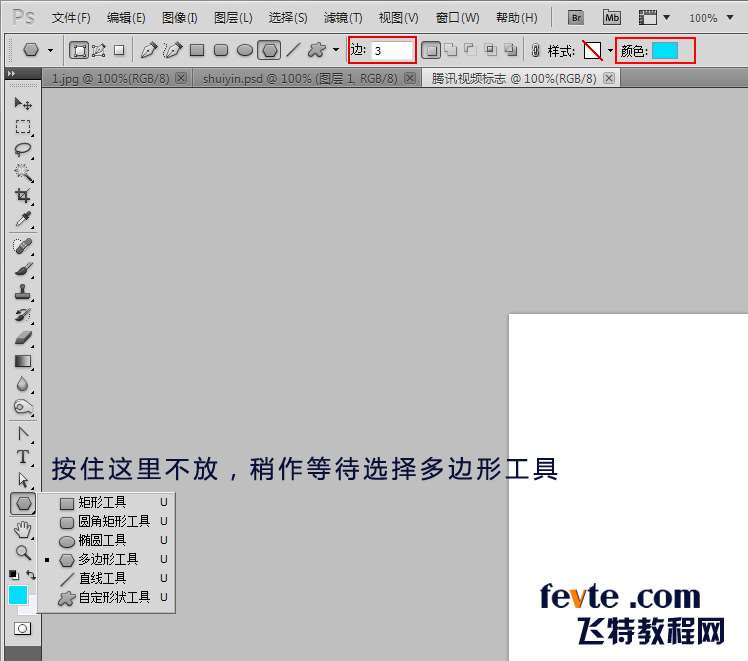
Task: Open the 100% zoom level dropdown
Action: [x=730, y=18]
